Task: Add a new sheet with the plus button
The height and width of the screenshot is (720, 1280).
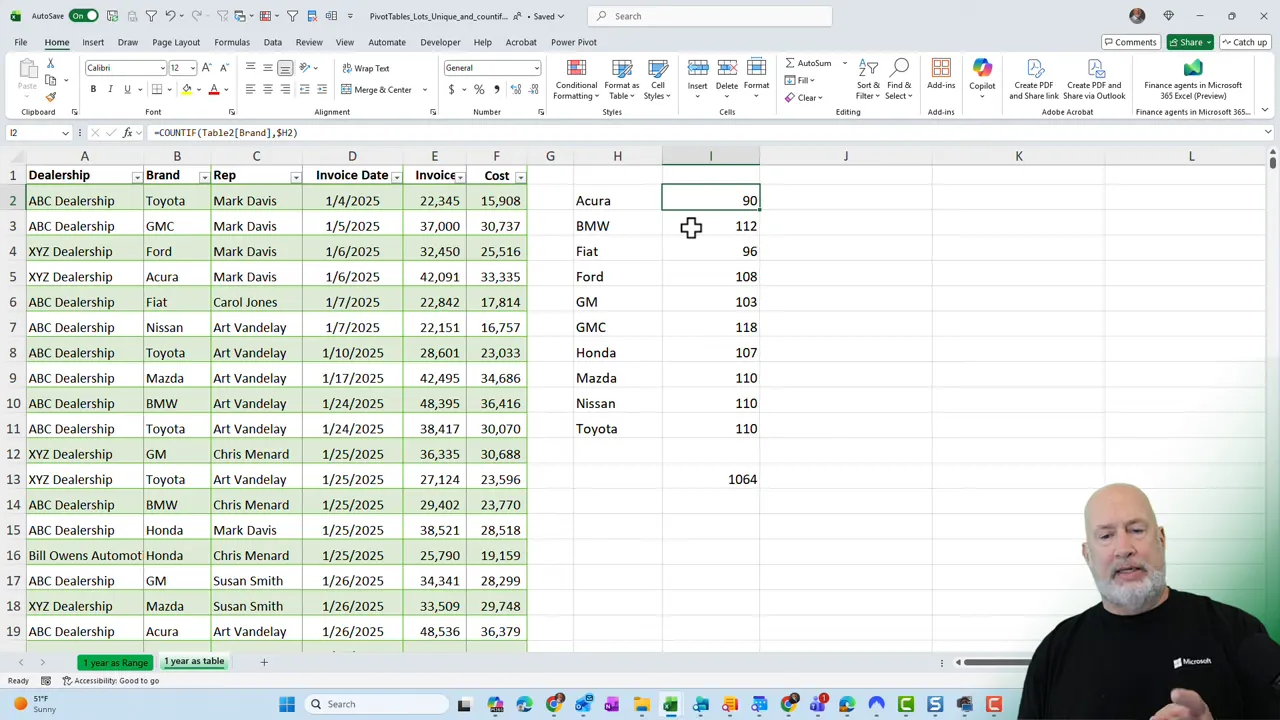Action: 264,661
